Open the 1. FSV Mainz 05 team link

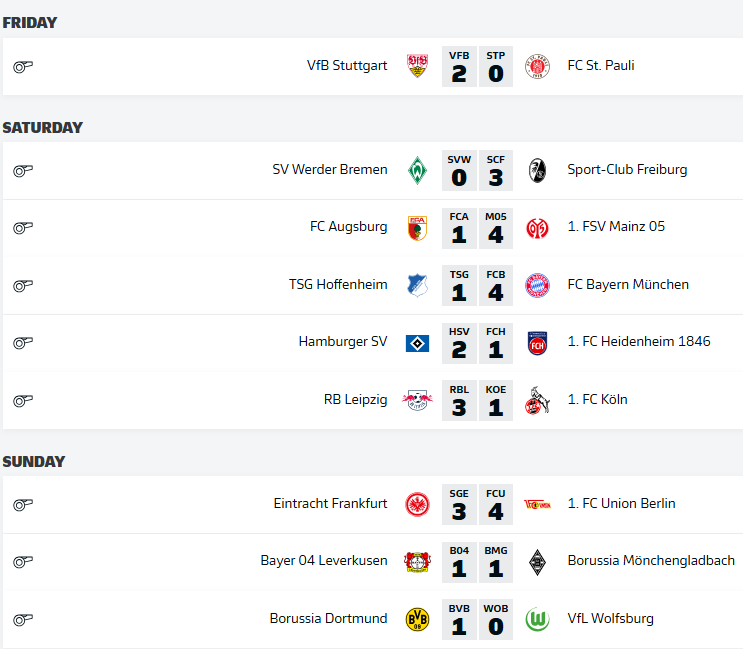[616, 227]
